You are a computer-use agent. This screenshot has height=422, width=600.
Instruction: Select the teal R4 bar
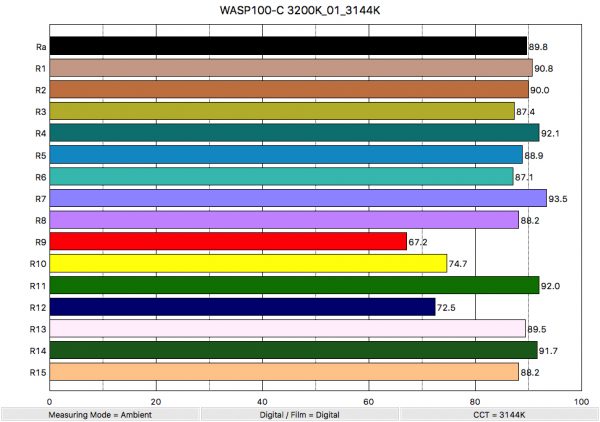click(x=294, y=133)
